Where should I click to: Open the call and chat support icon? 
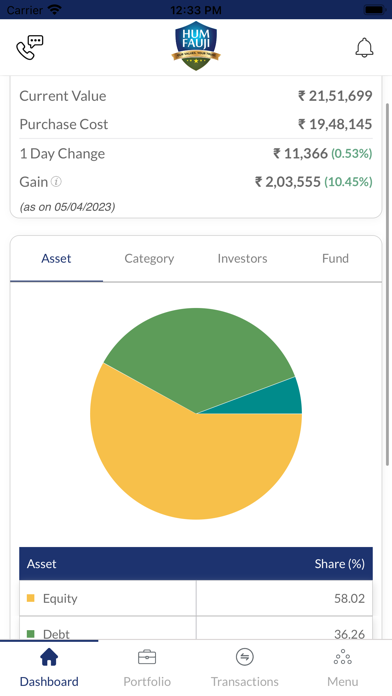[30, 47]
